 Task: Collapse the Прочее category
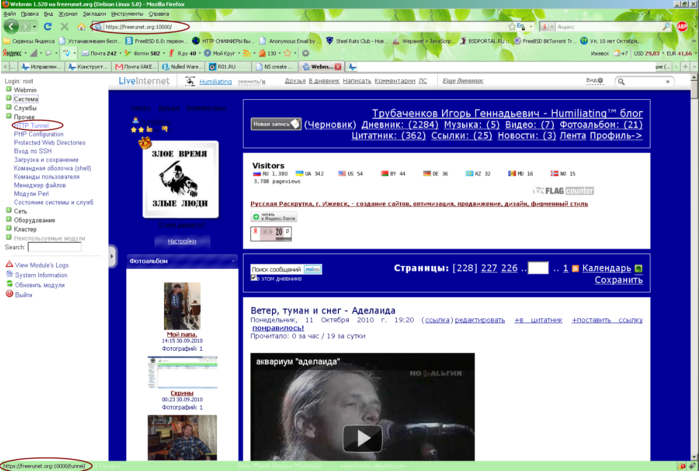coord(8,116)
